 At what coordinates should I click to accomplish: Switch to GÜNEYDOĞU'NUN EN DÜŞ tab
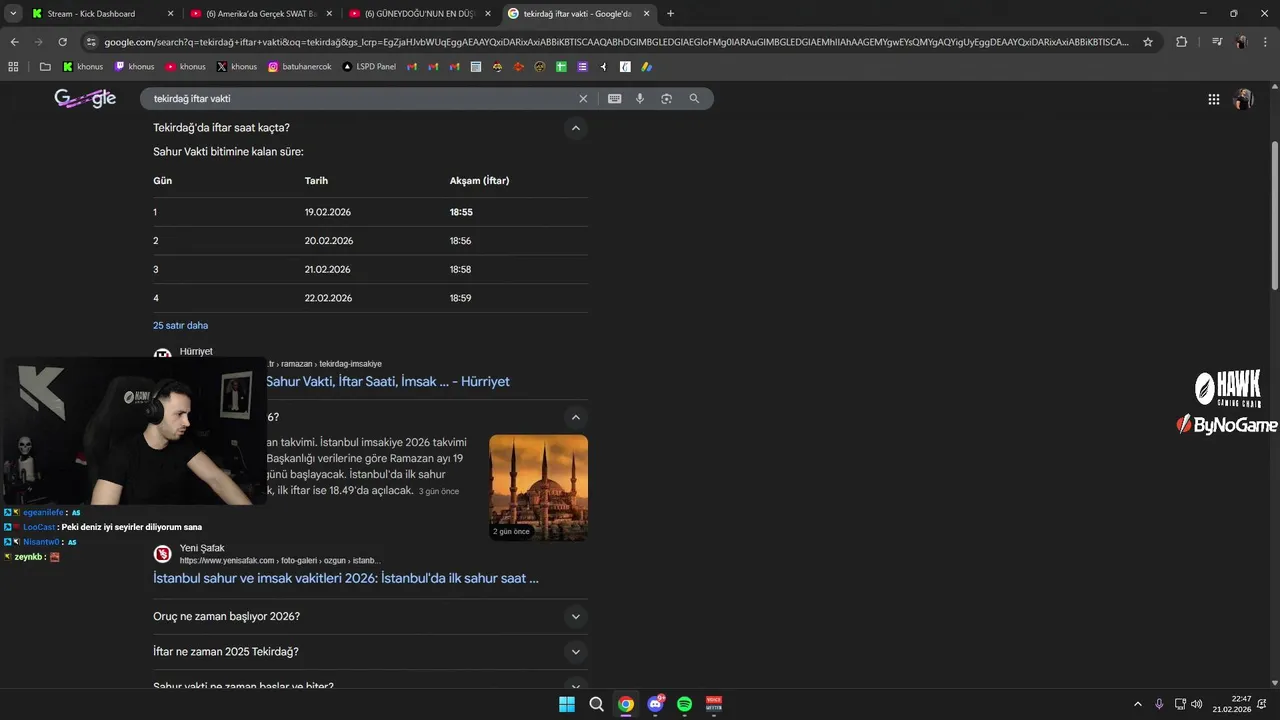(x=418, y=14)
